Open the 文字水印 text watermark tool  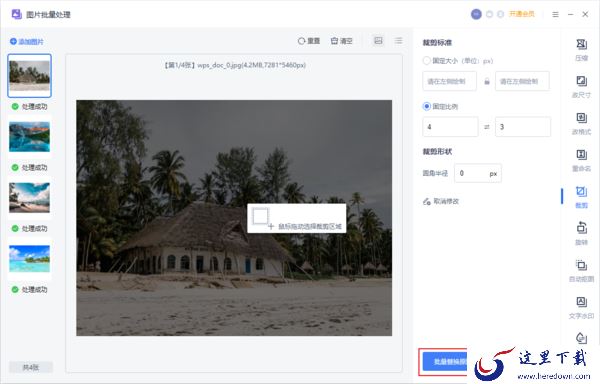581,308
